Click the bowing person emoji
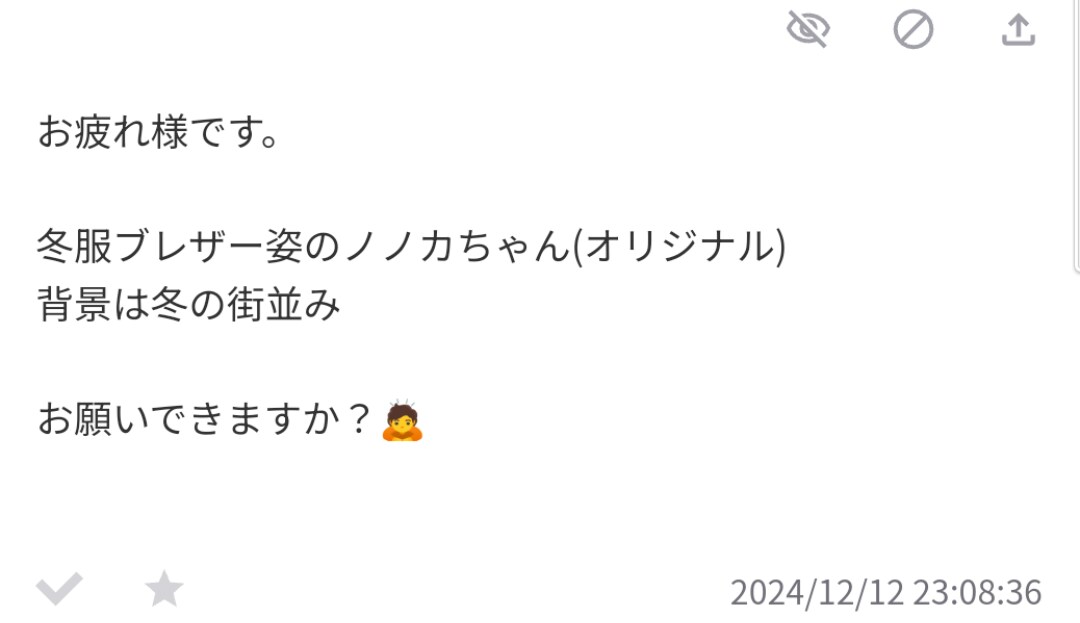Viewport: 1080px width, 623px height. 402,419
